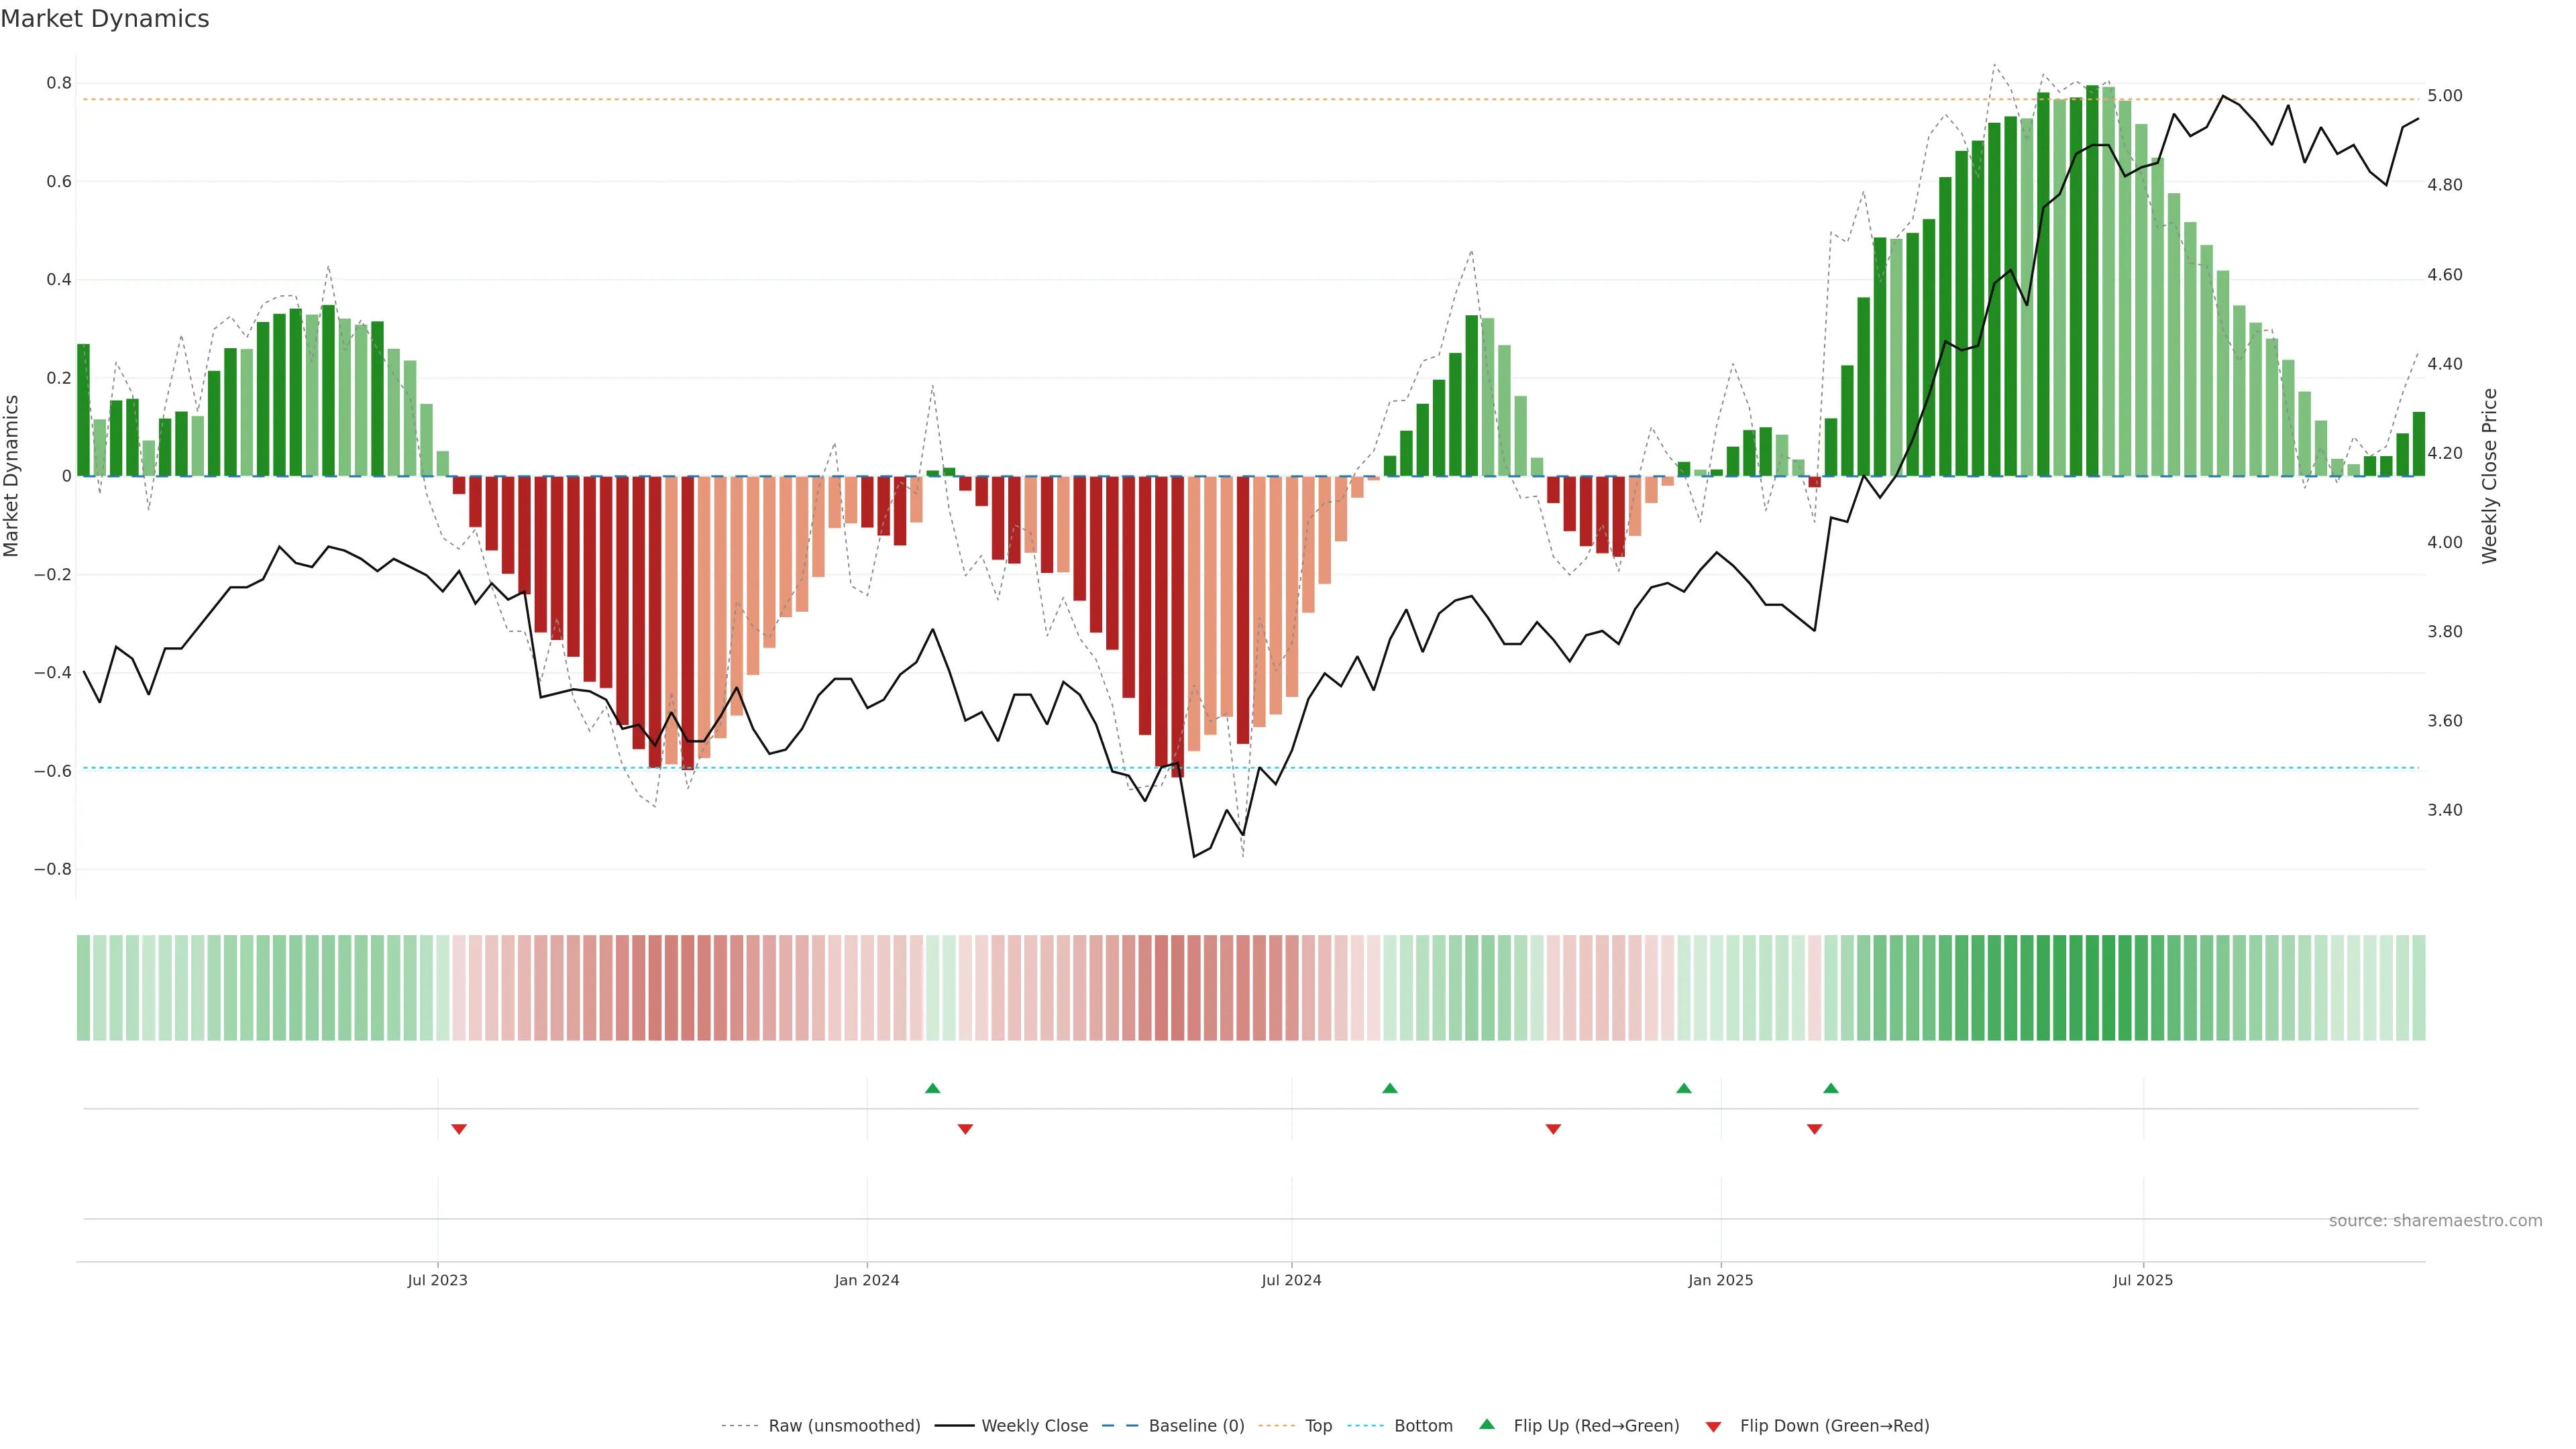Click the last red flip-down triangle marker

pos(1814,1129)
